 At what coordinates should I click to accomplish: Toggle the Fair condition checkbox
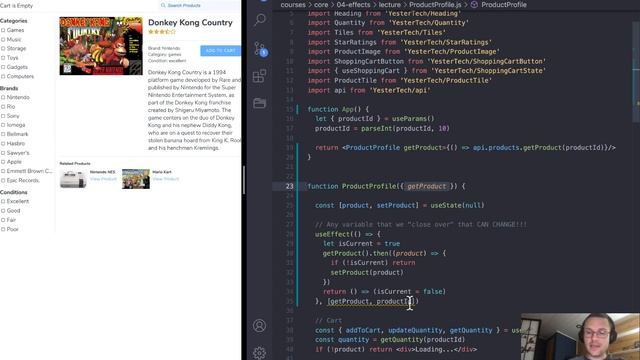coord(3,220)
